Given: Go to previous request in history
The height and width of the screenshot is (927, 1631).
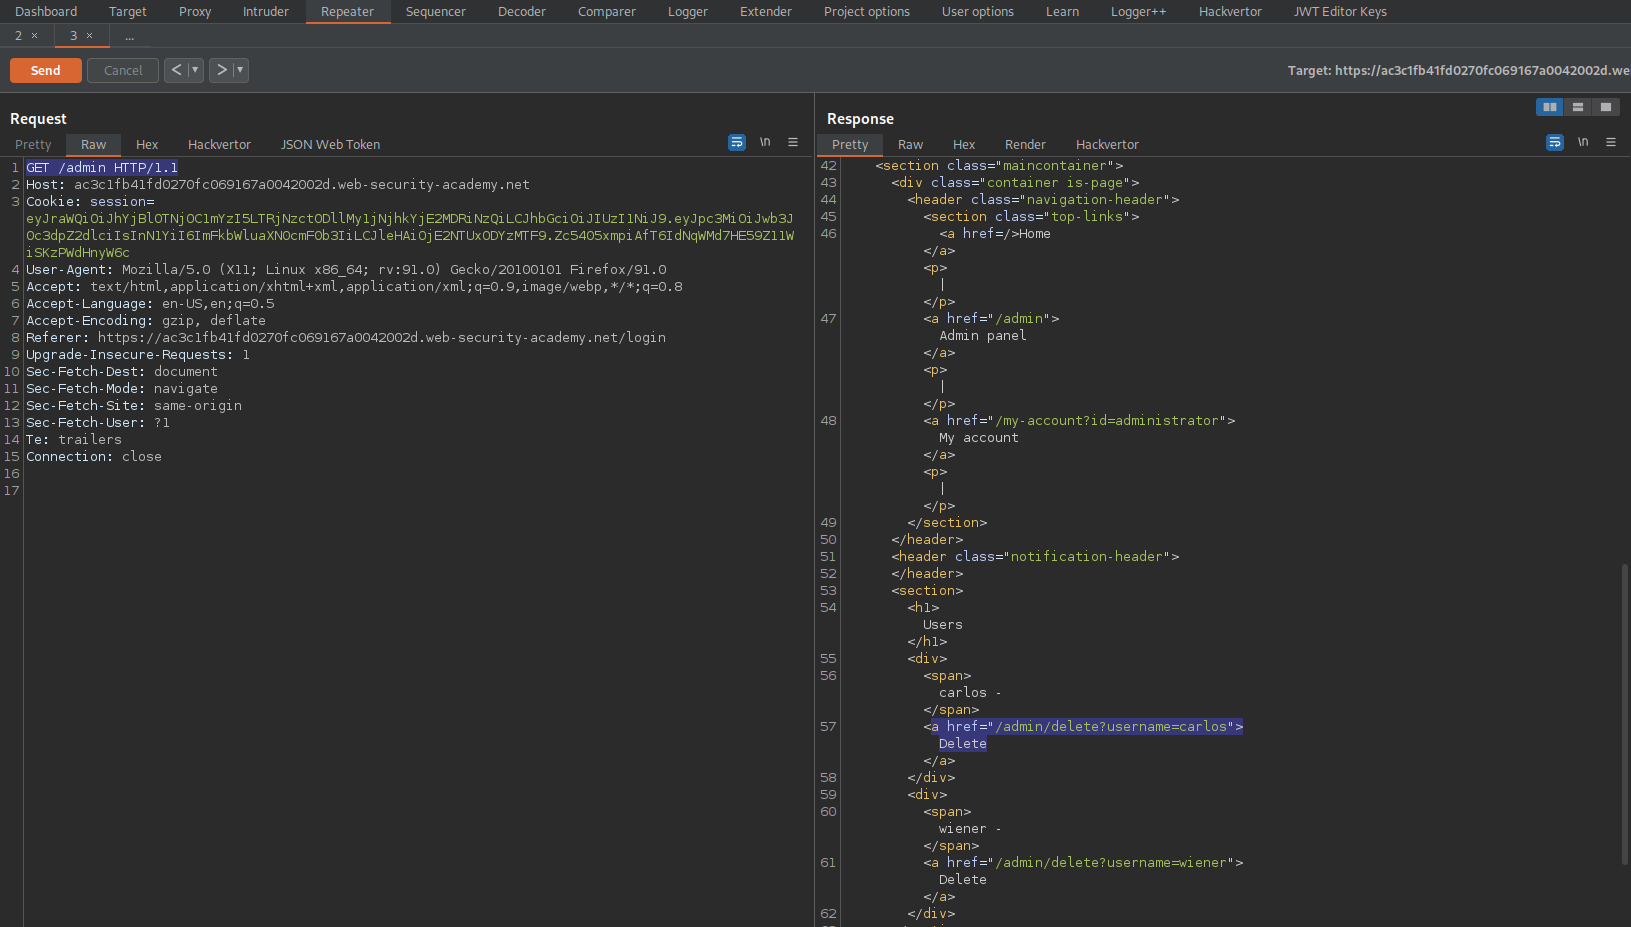Looking at the screenshot, I should click(x=176, y=70).
